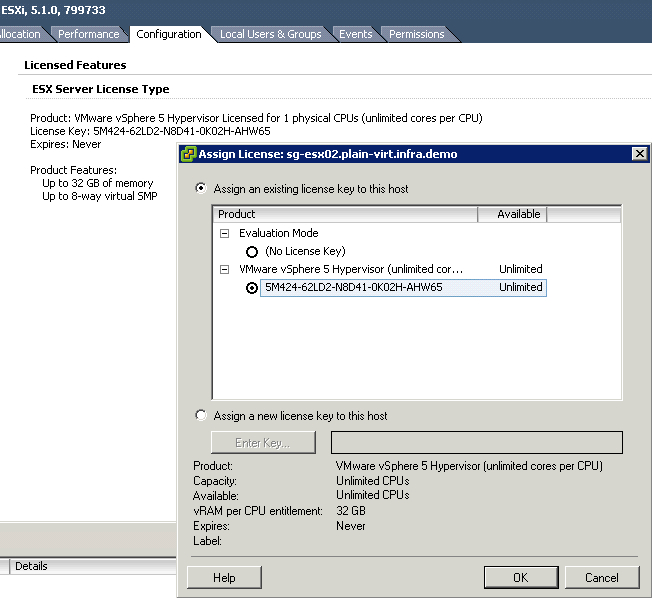Click the Enter Key... button

(x=263, y=442)
